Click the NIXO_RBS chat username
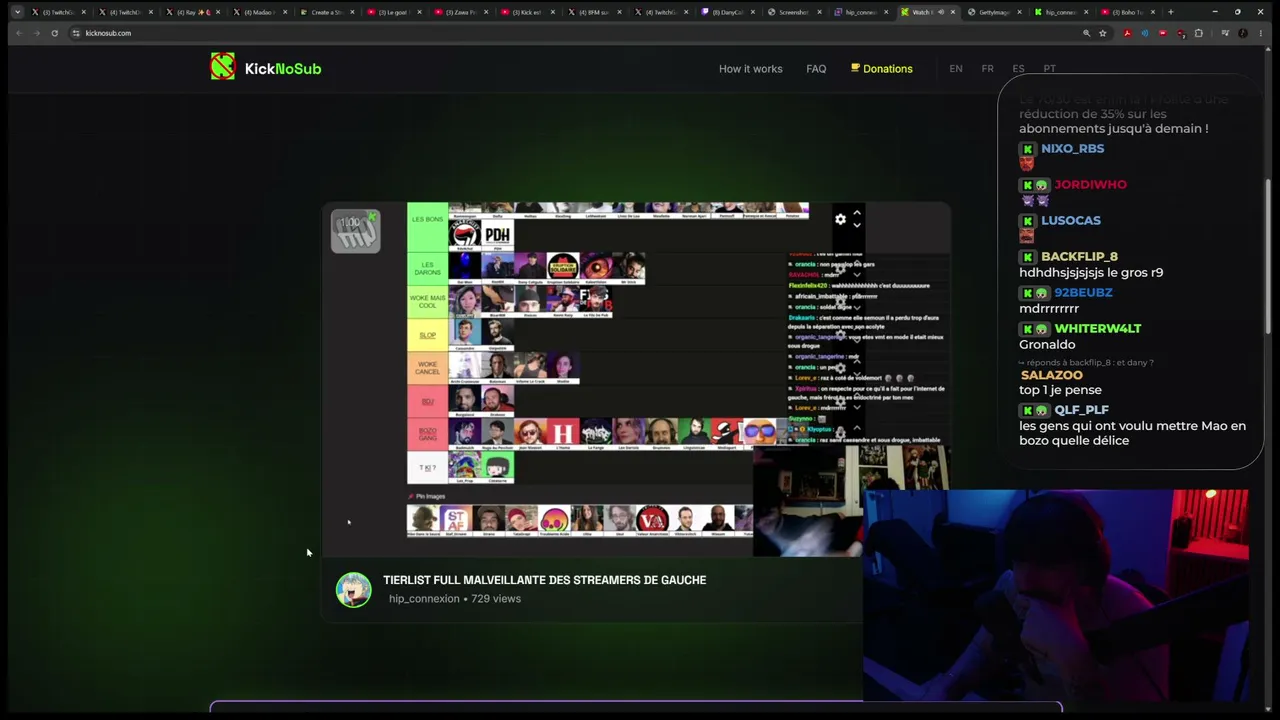Viewport: 1280px width, 720px height. pyautogui.click(x=1072, y=149)
